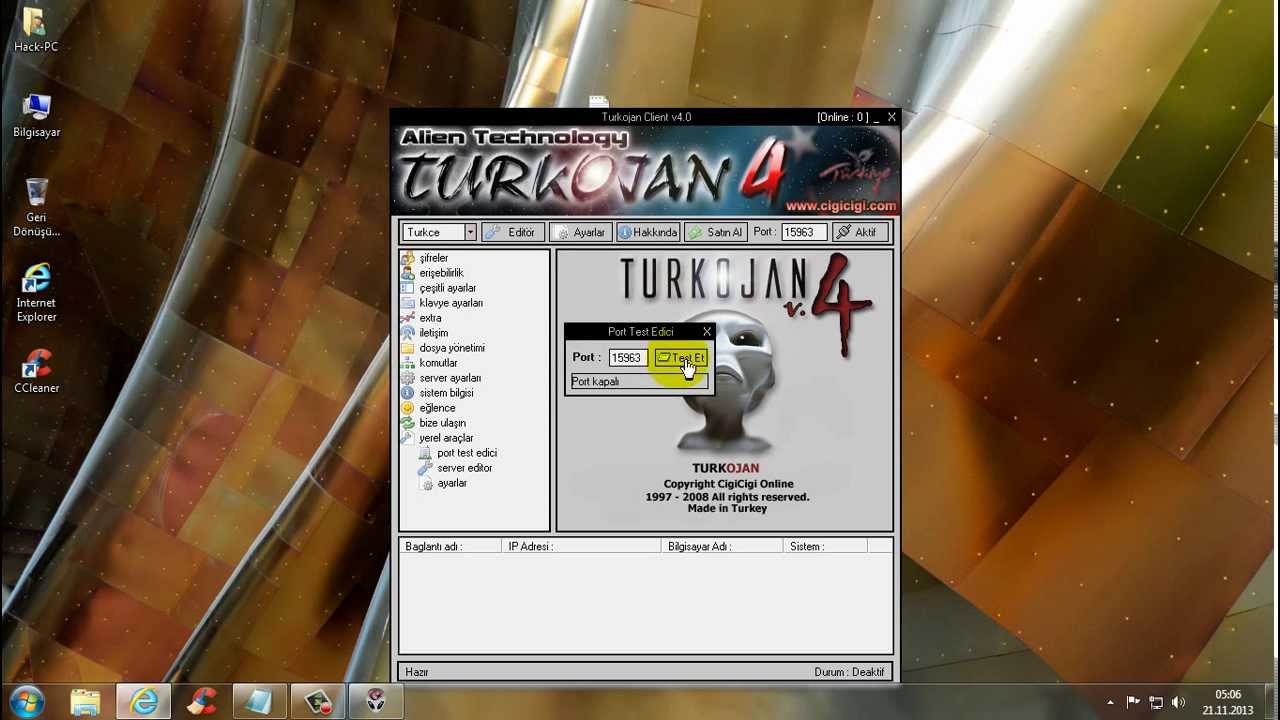This screenshot has width=1280, height=720.
Task: Open CCleaner from the taskbar
Action: (x=202, y=702)
